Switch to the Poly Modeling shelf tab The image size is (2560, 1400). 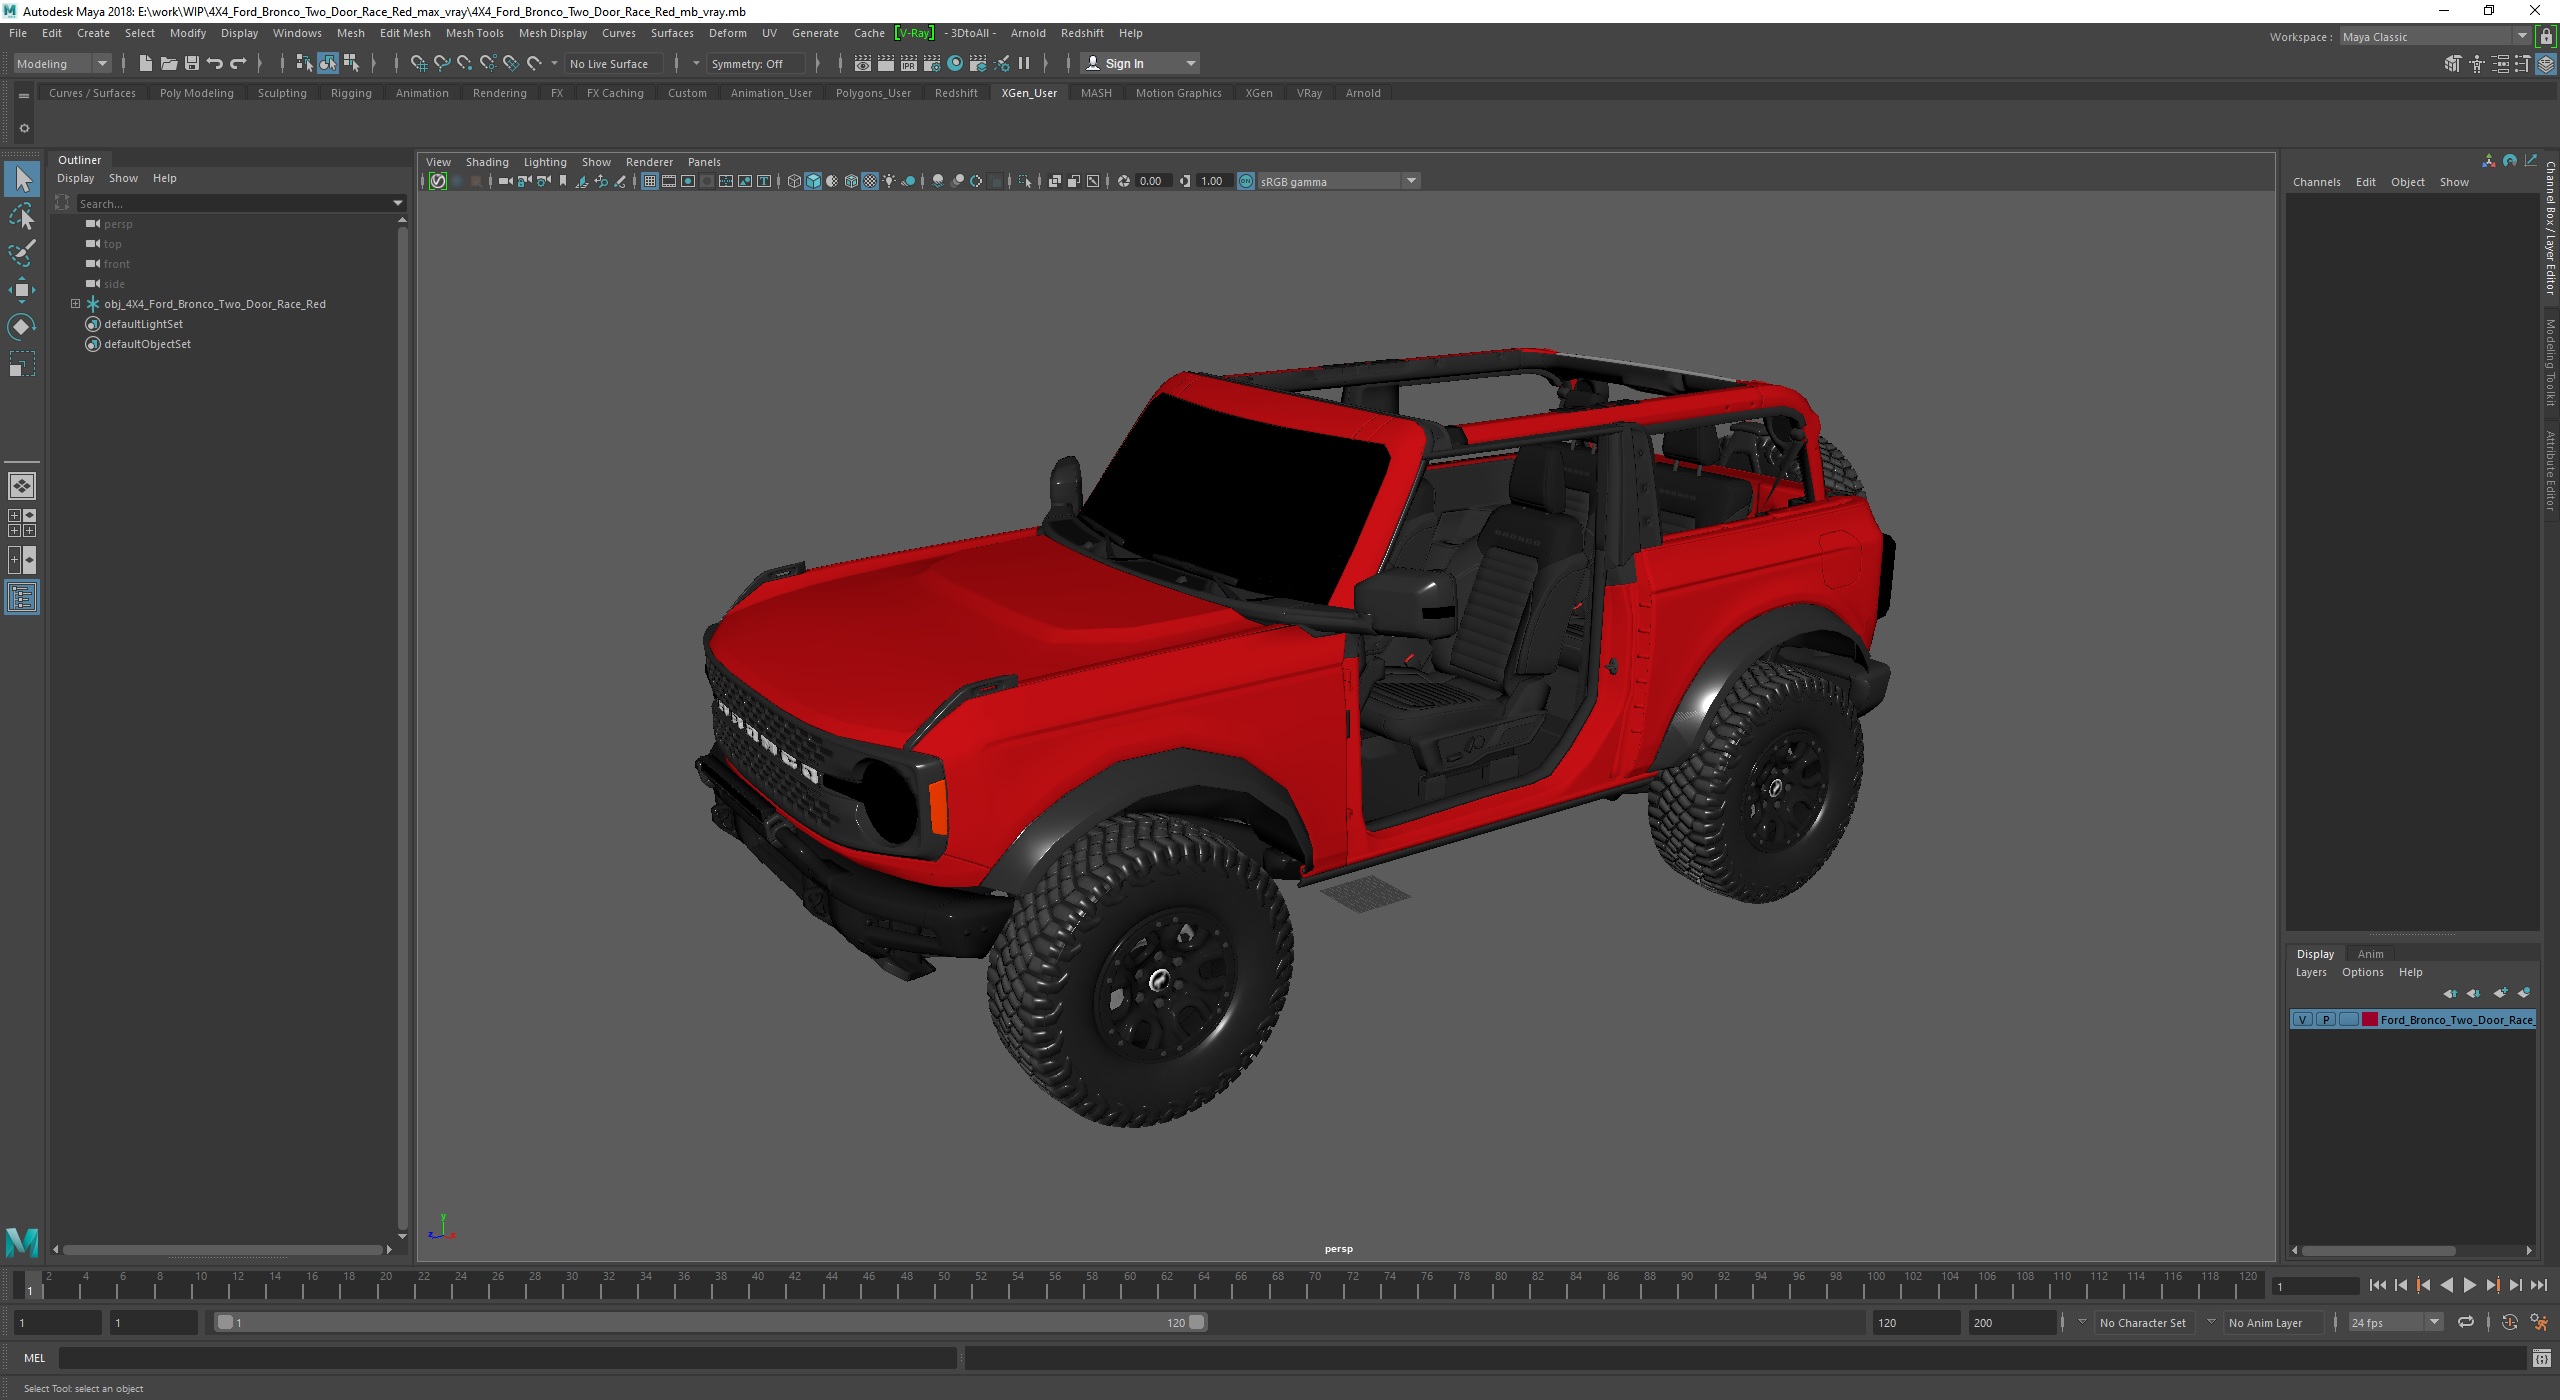click(x=196, y=93)
